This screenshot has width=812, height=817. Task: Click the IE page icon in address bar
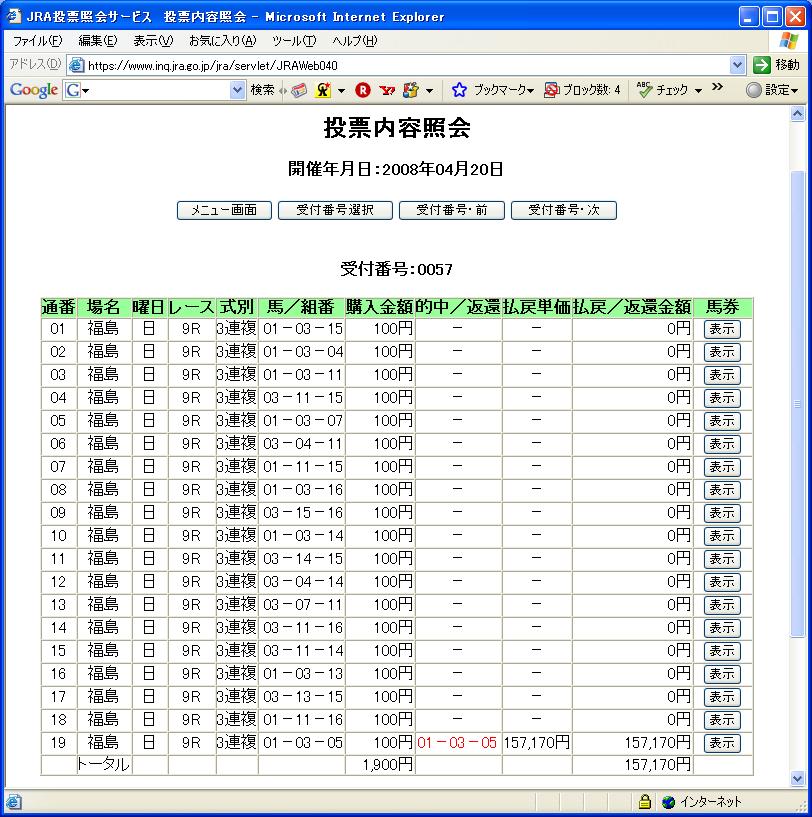(77, 65)
